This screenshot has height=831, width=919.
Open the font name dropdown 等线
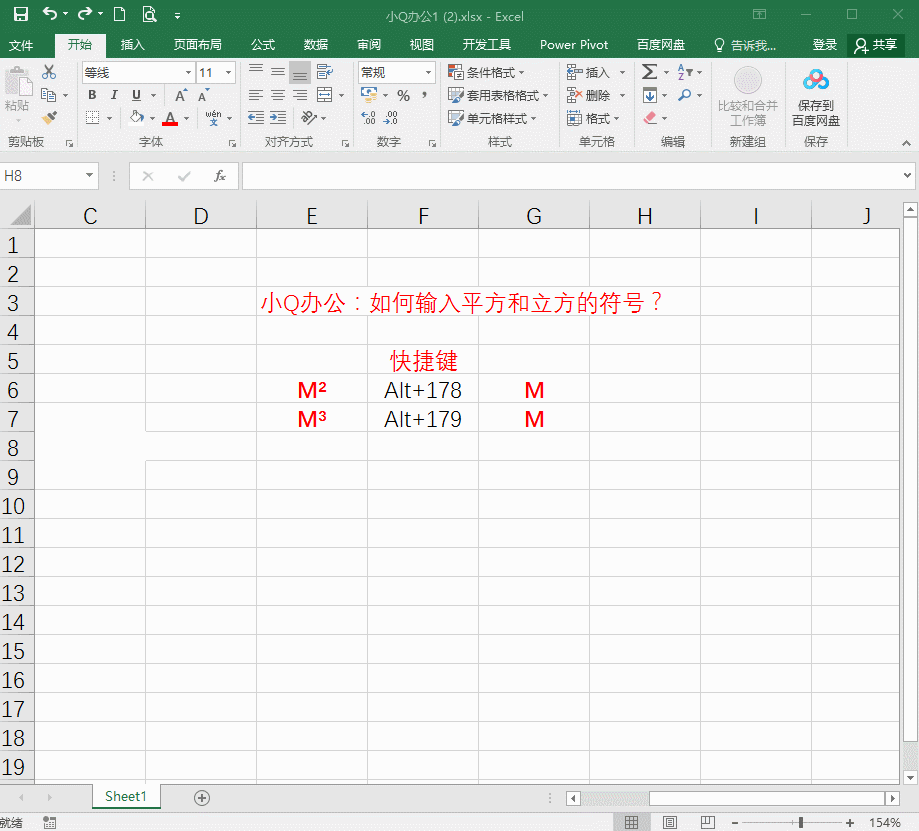point(188,73)
